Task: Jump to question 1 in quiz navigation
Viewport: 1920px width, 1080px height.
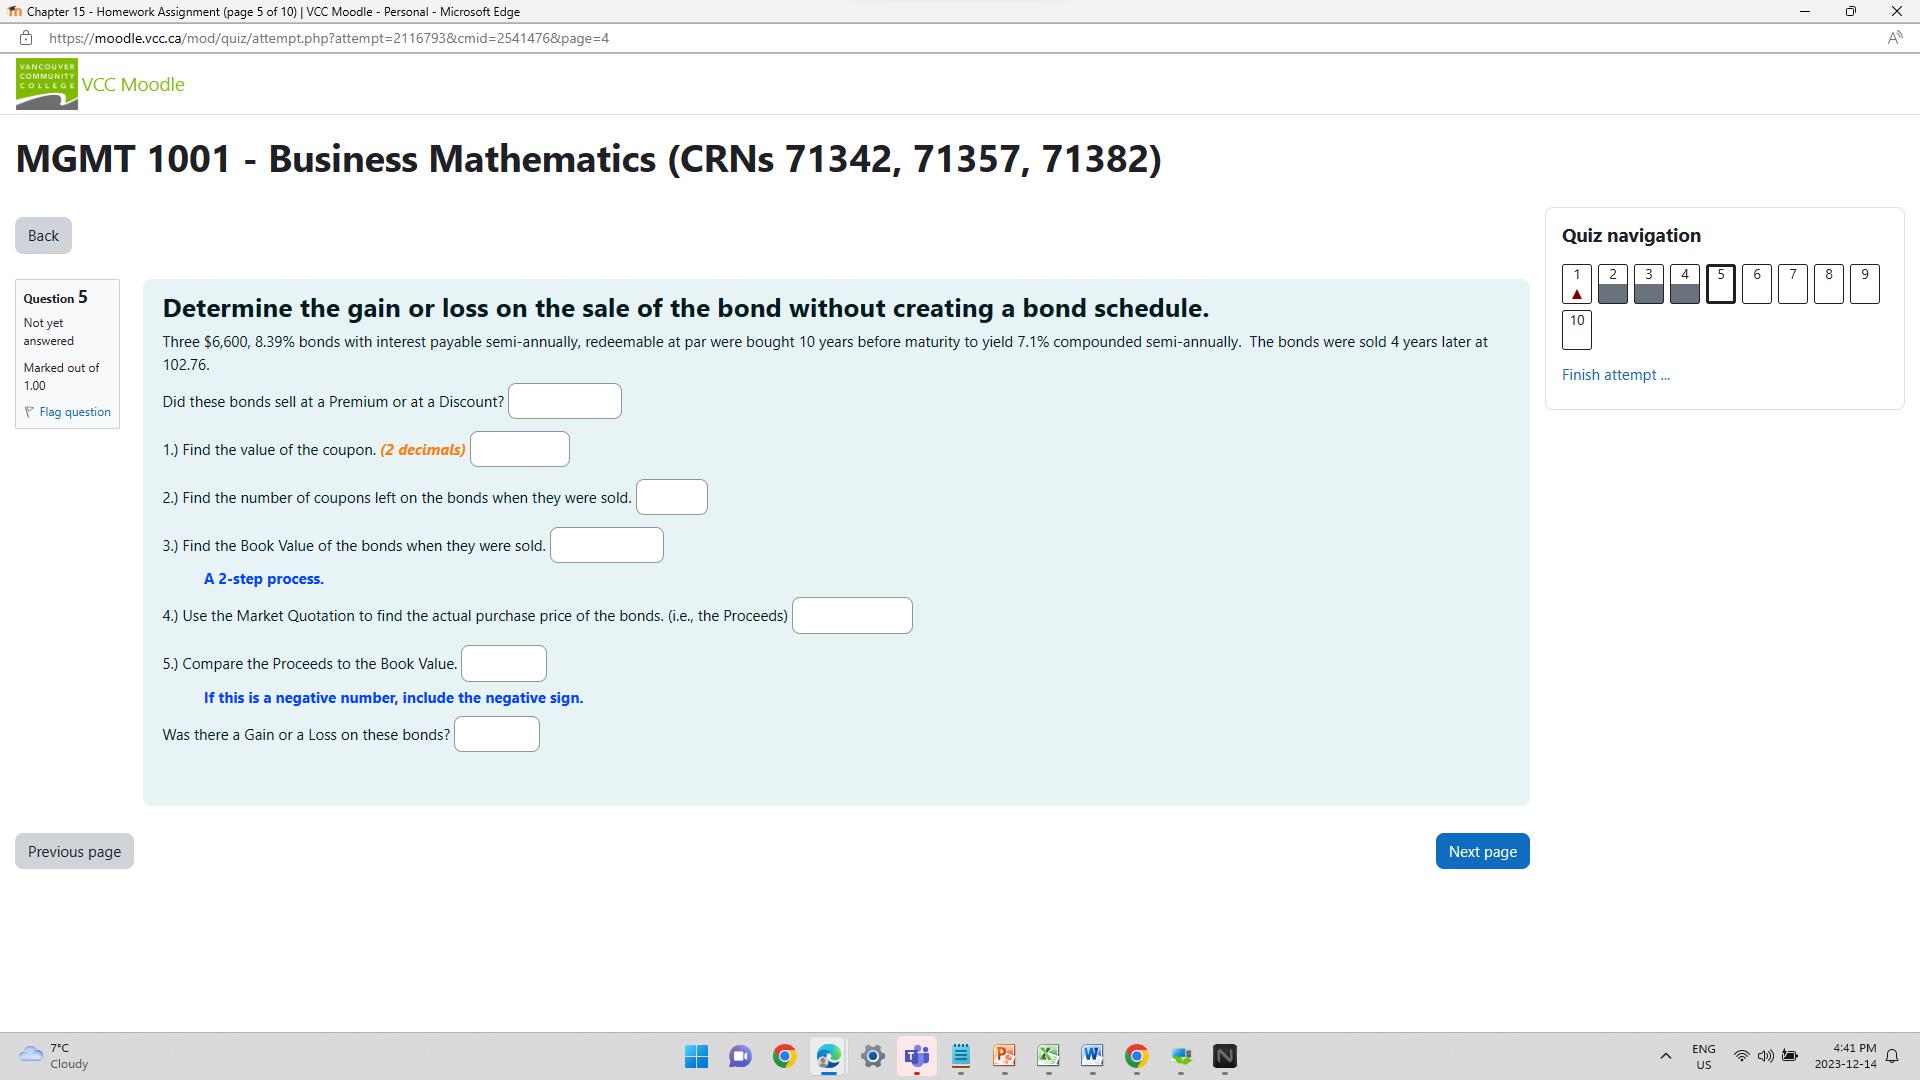Action: (x=1577, y=284)
